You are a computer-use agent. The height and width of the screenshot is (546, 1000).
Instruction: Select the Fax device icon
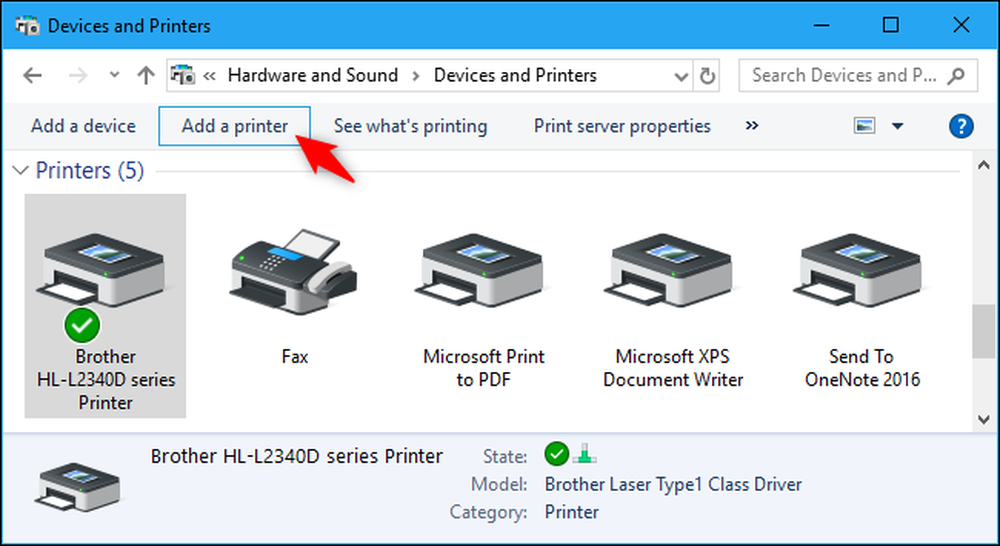point(294,274)
